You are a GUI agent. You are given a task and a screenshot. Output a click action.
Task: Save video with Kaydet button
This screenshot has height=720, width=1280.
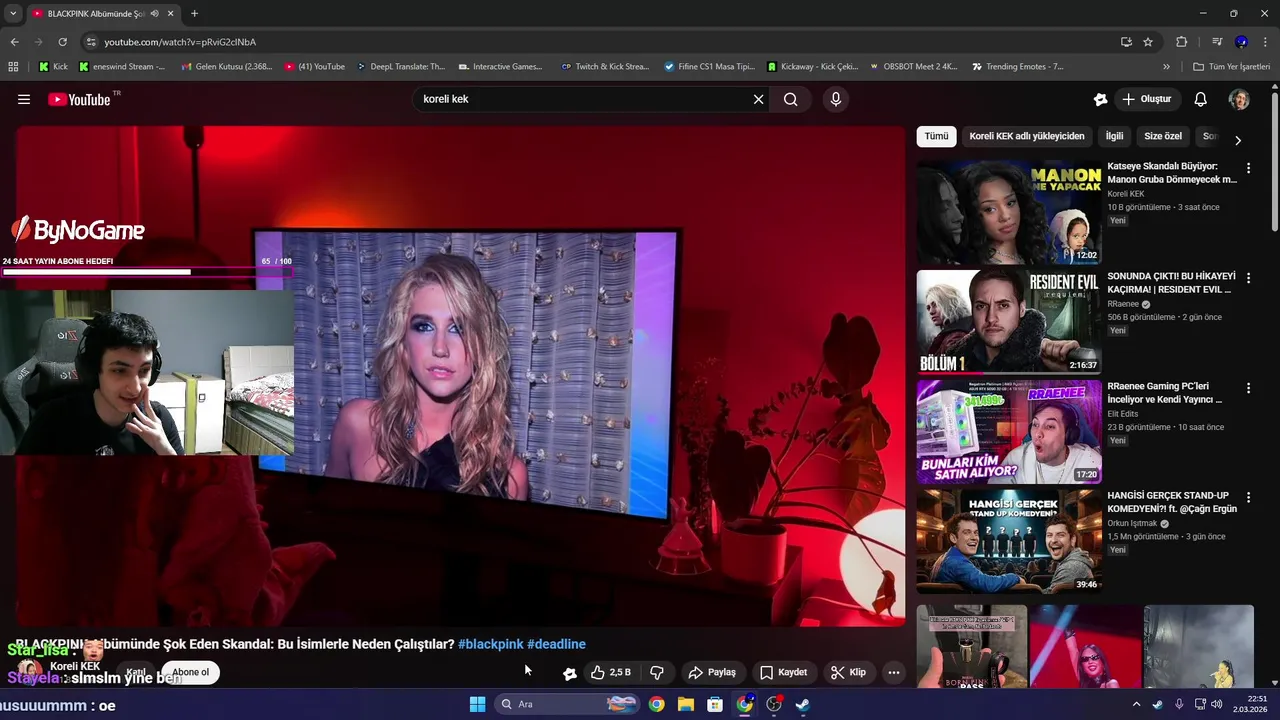783,672
